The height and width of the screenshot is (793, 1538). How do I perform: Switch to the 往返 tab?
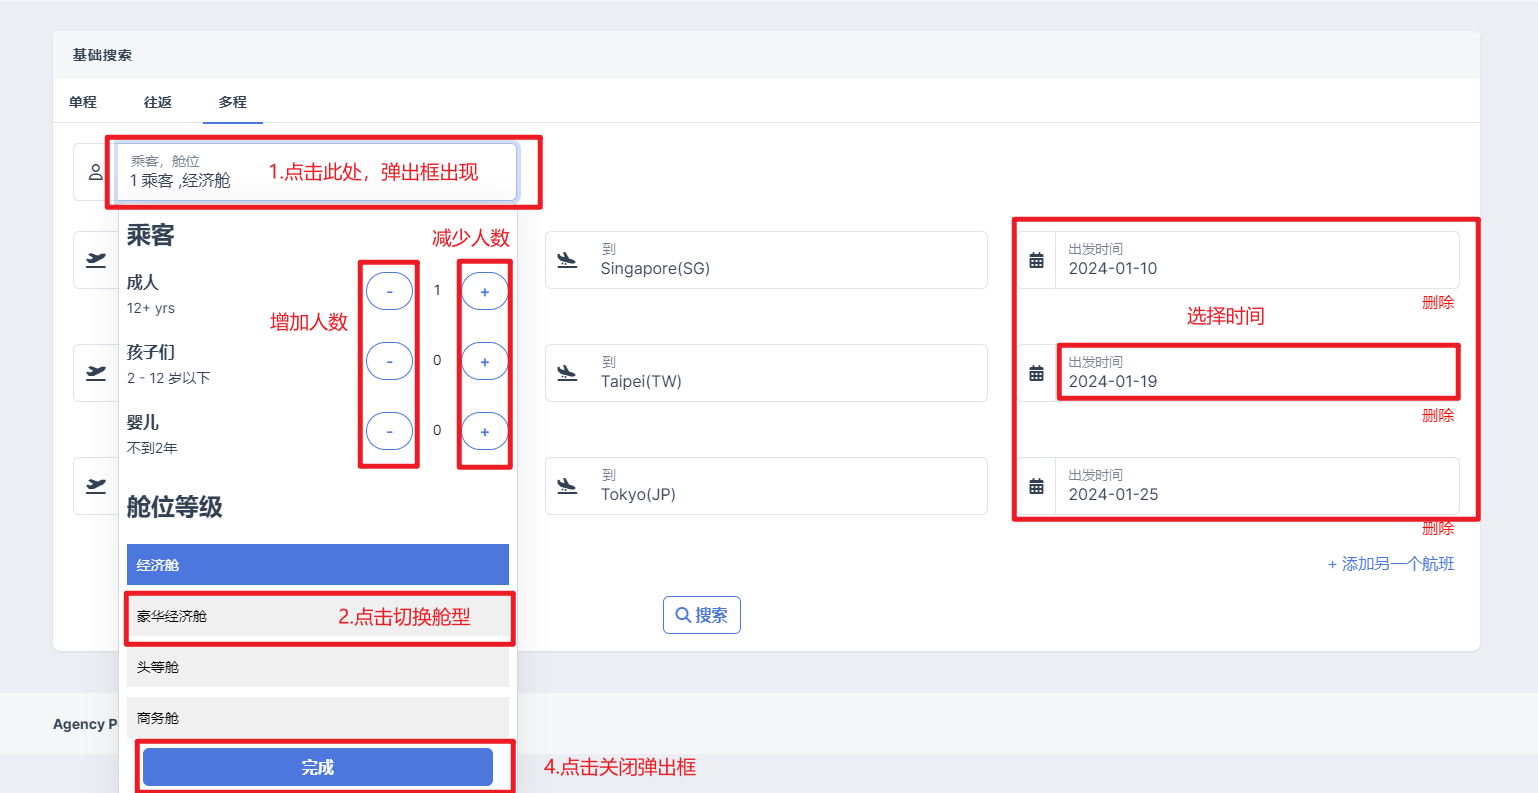pyautogui.click(x=158, y=102)
